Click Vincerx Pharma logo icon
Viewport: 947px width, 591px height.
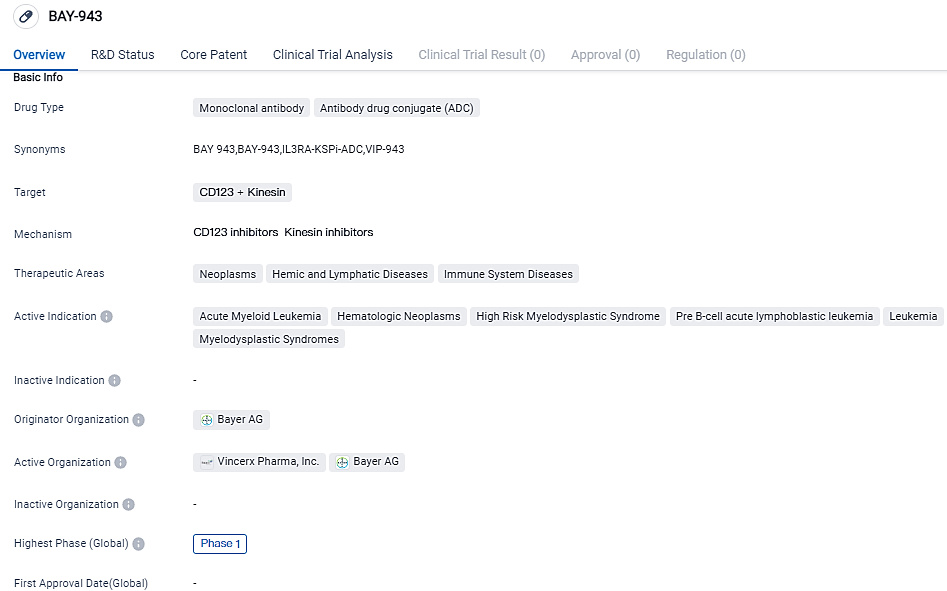click(x=207, y=462)
